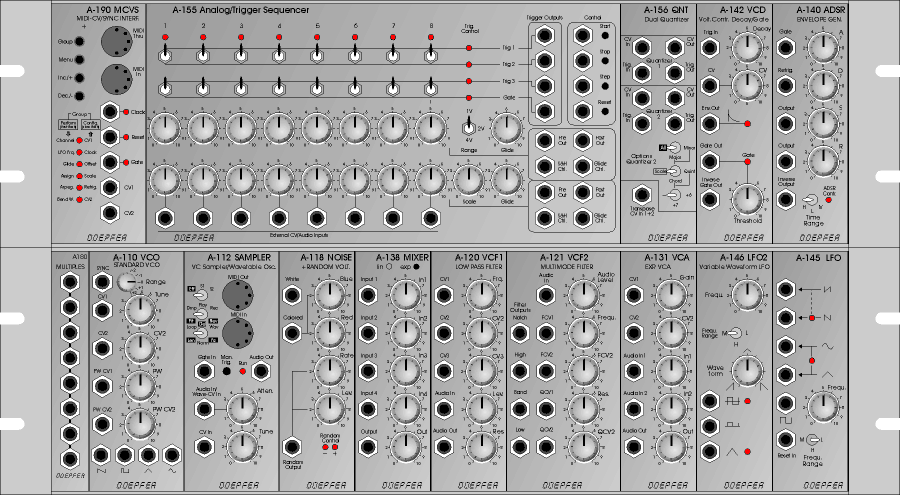Click the Audio In jack on A-120 VCF1
Image resolution: width=900 pixels, height=495 pixels.
point(444,409)
